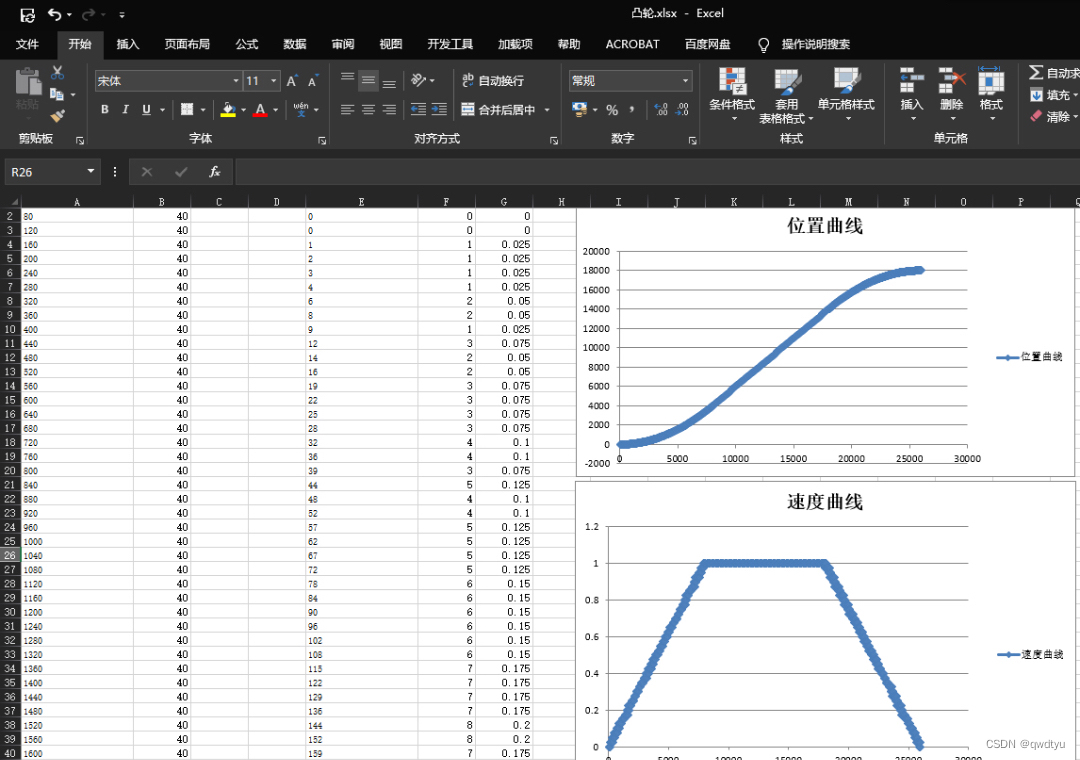Switch to the 视图 tab
Image resolution: width=1080 pixels, height=760 pixels.
tap(391, 44)
